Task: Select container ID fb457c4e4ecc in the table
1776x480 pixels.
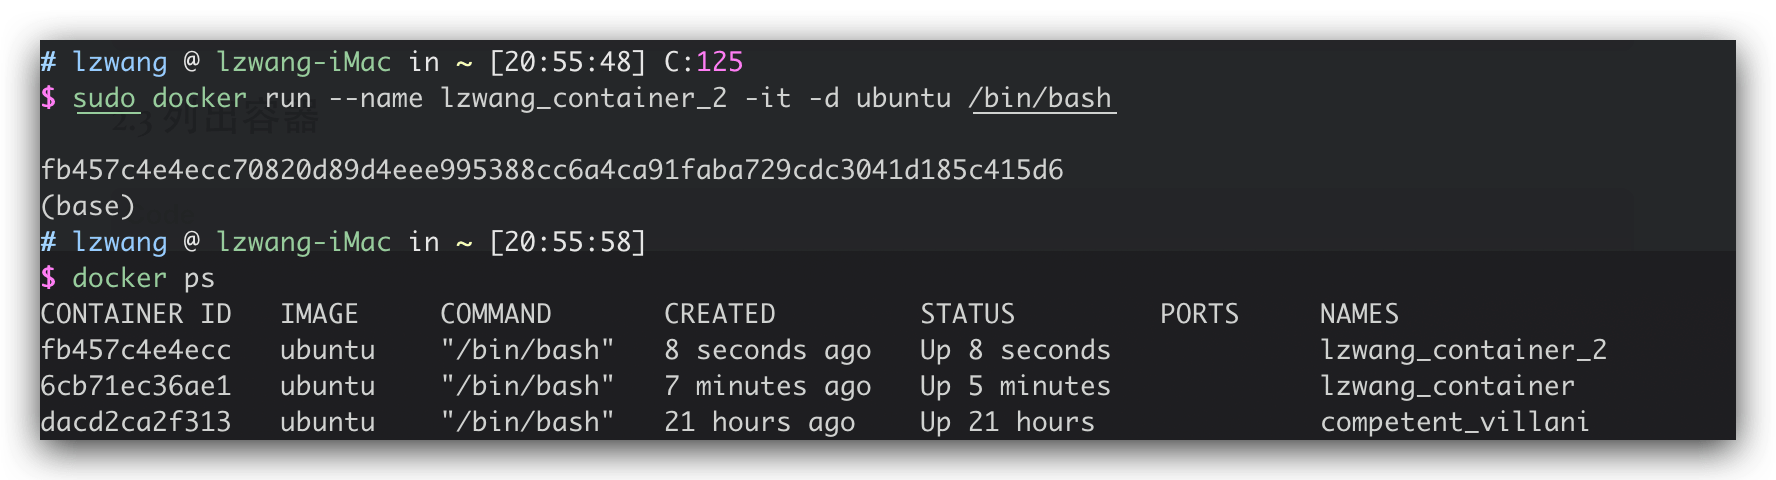Action: click(x=136, y=350)
